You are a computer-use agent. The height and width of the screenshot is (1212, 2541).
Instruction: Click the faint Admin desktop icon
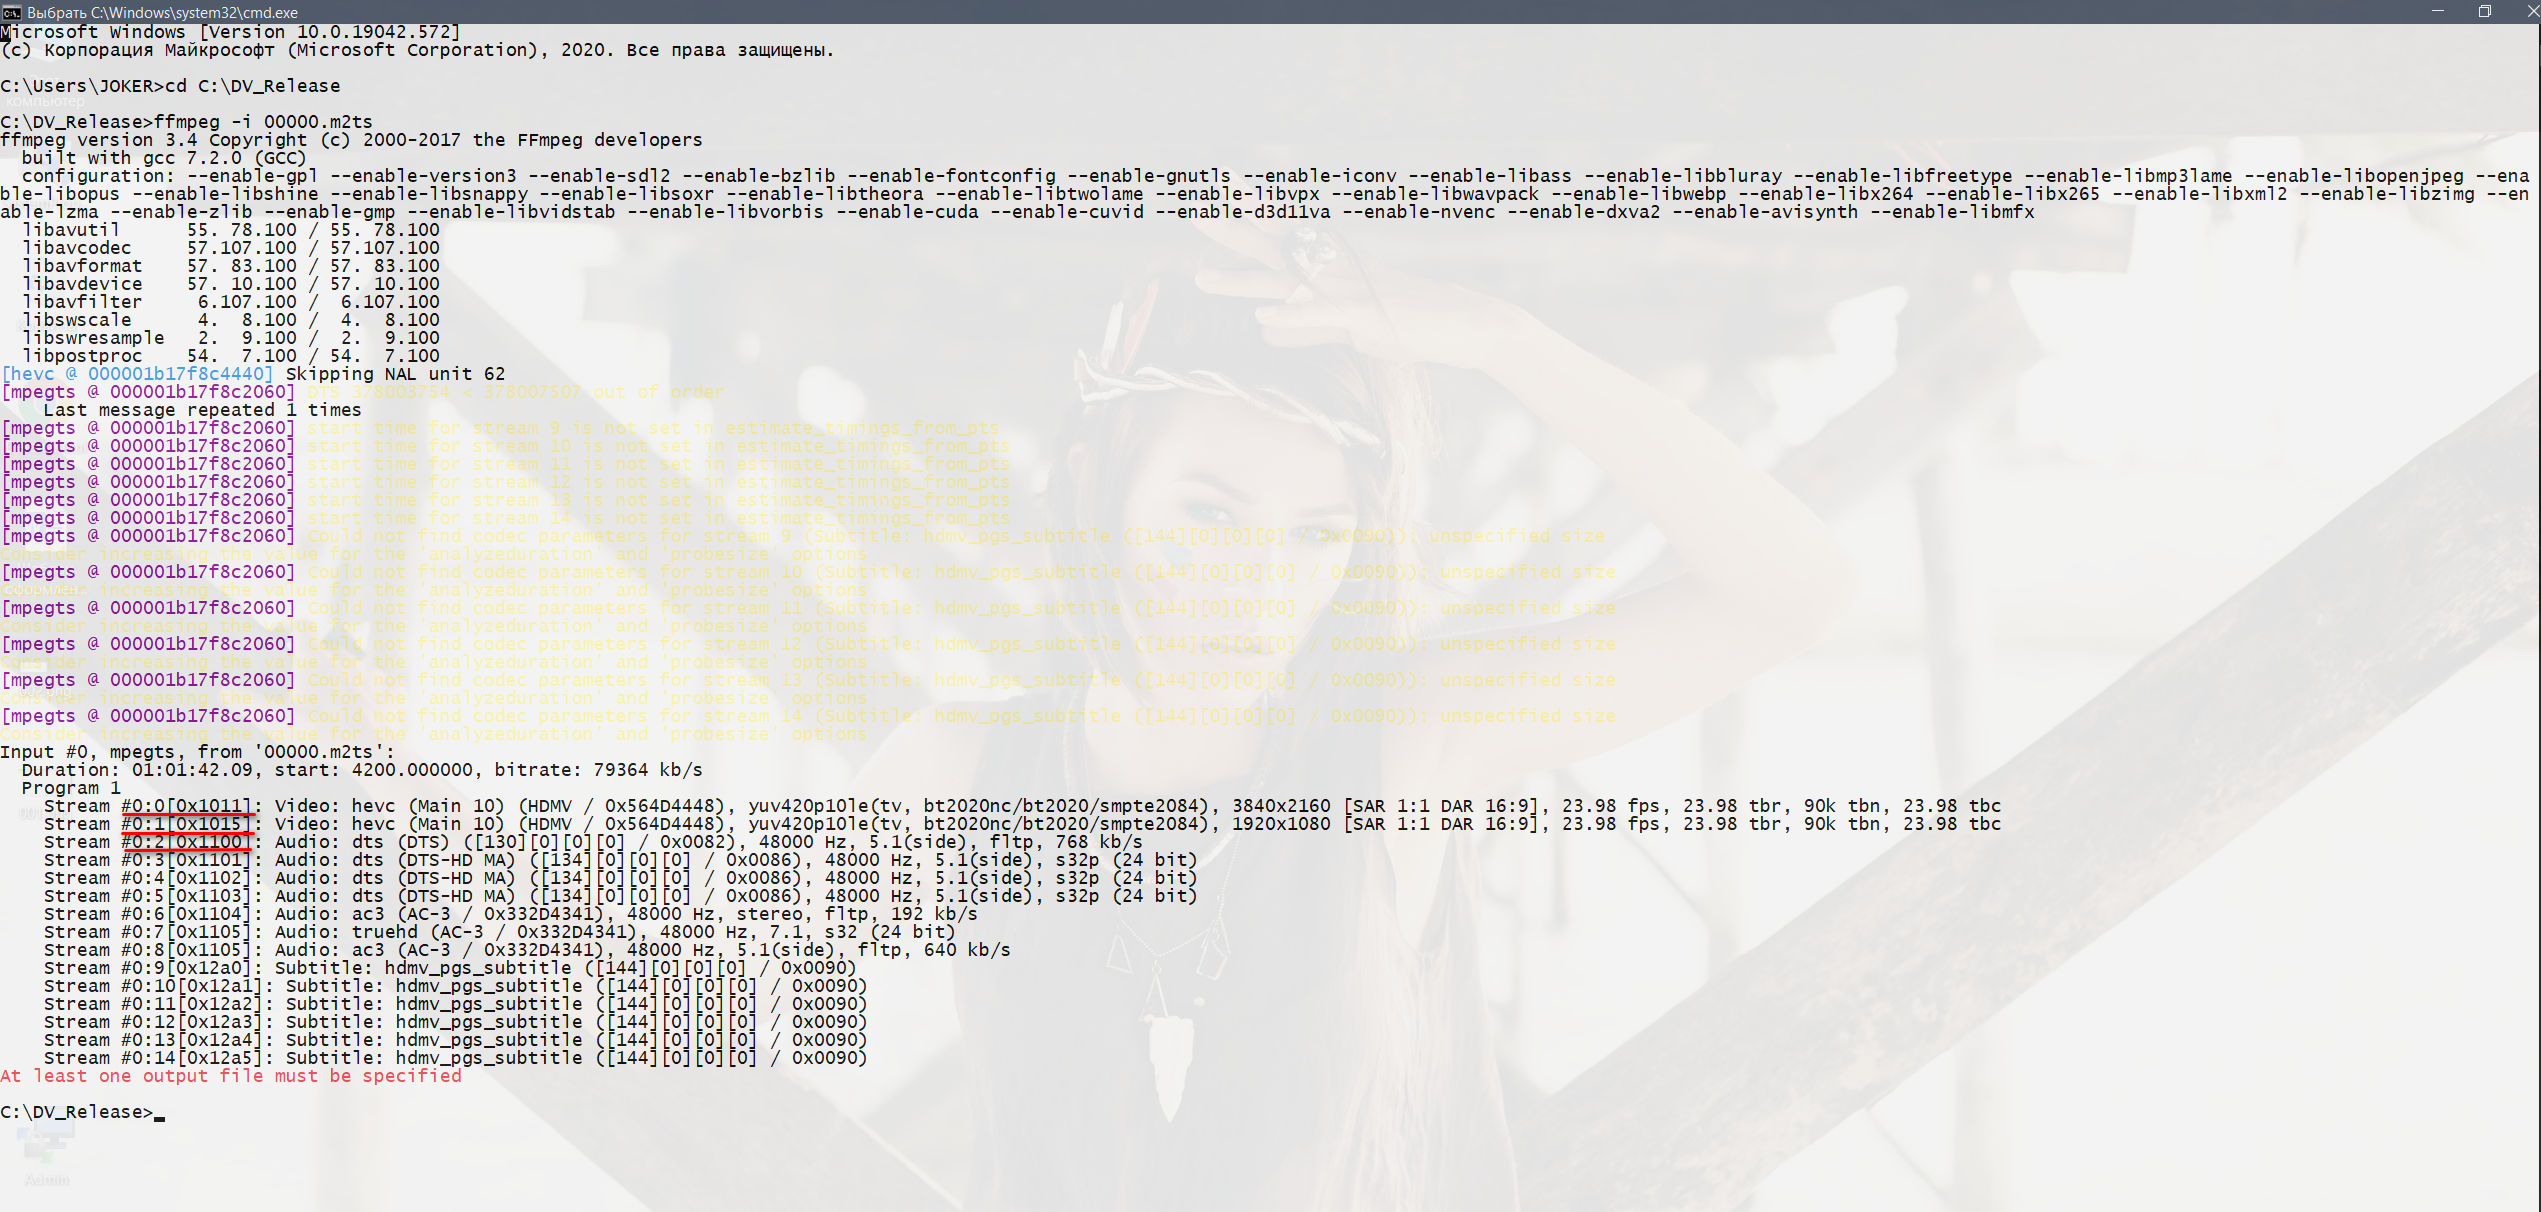(46, 1150)
